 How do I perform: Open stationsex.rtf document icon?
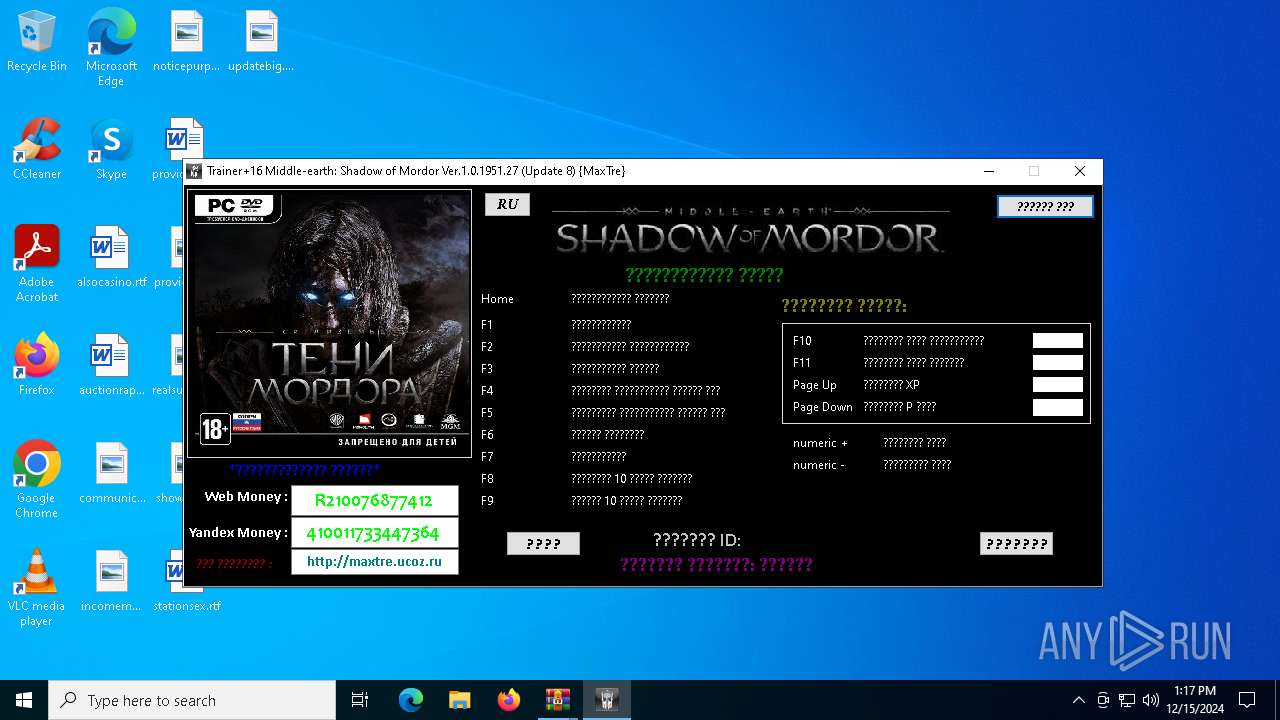coord(186,582)
